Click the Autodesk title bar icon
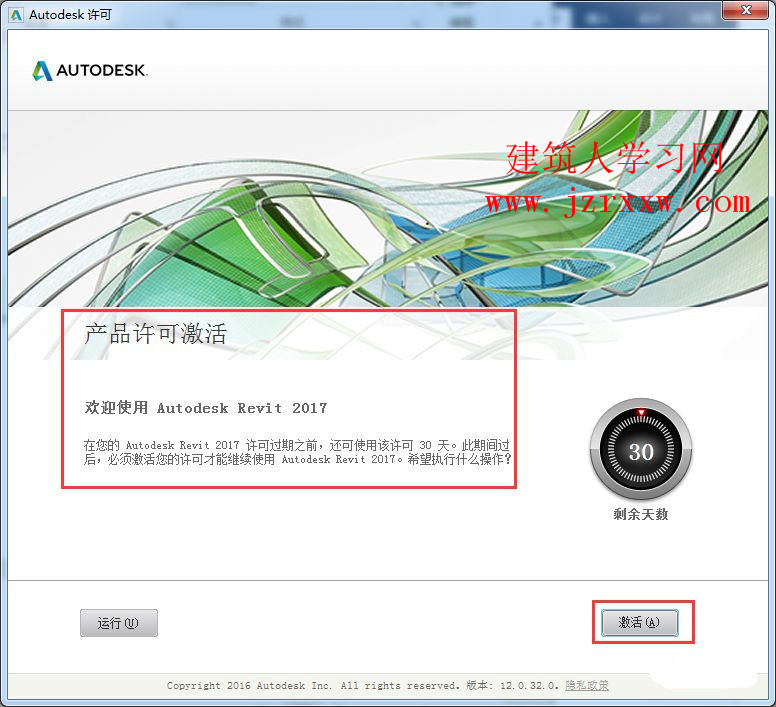776x707 pixels. (x=16, y=15)
